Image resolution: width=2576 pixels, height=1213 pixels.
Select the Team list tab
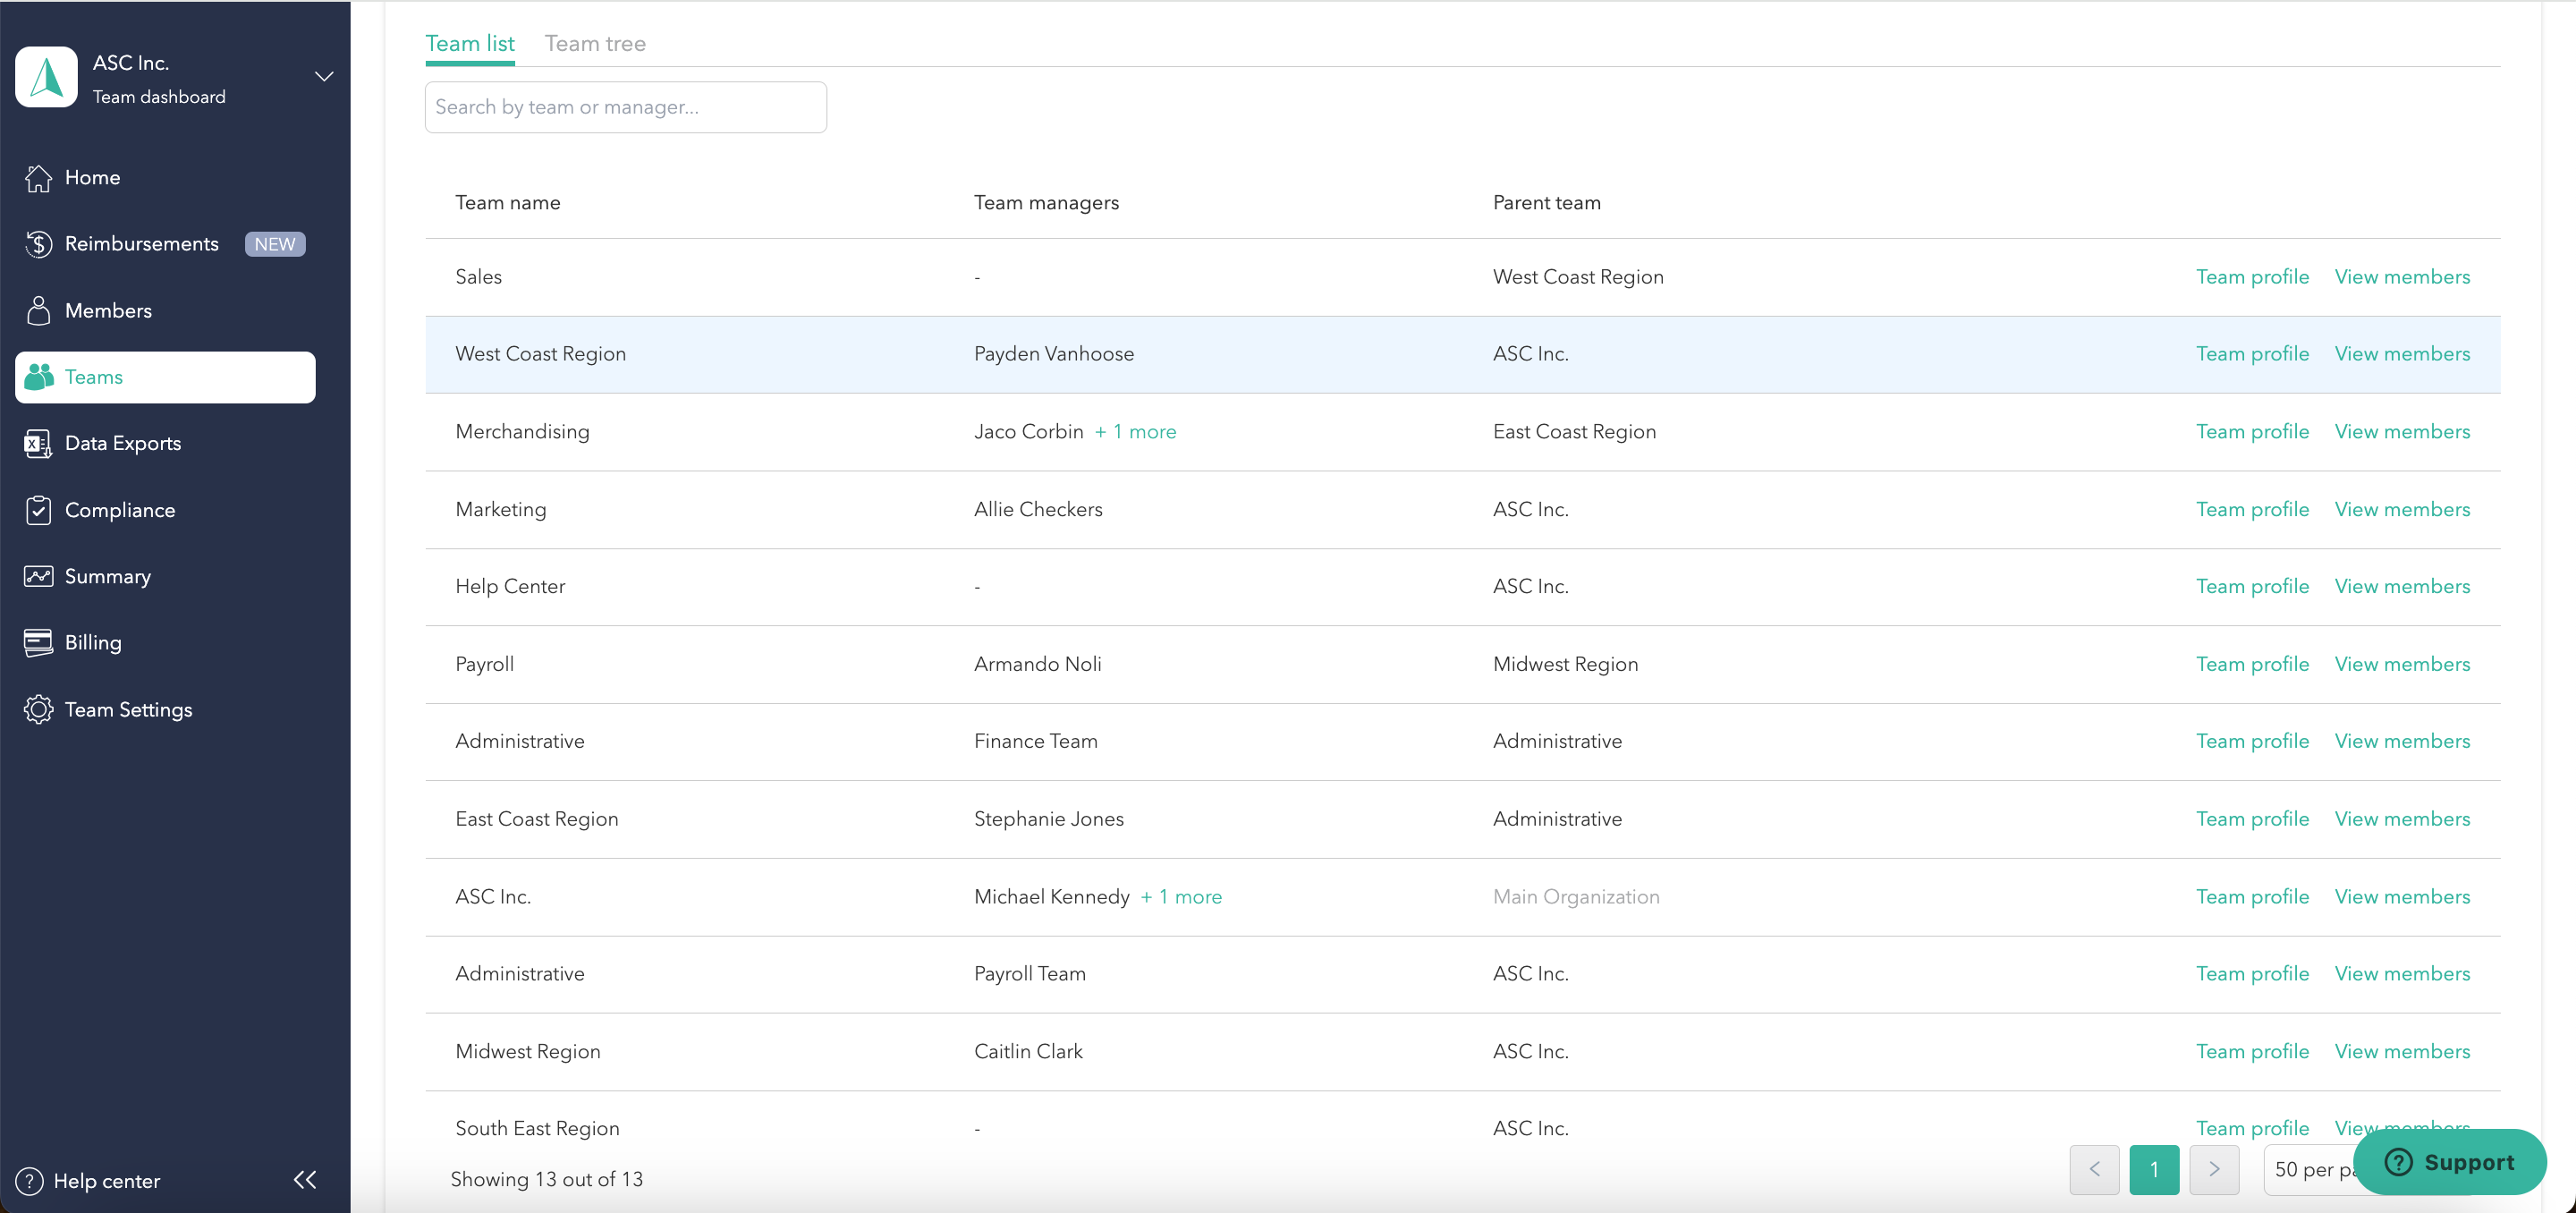coord(470,44)
